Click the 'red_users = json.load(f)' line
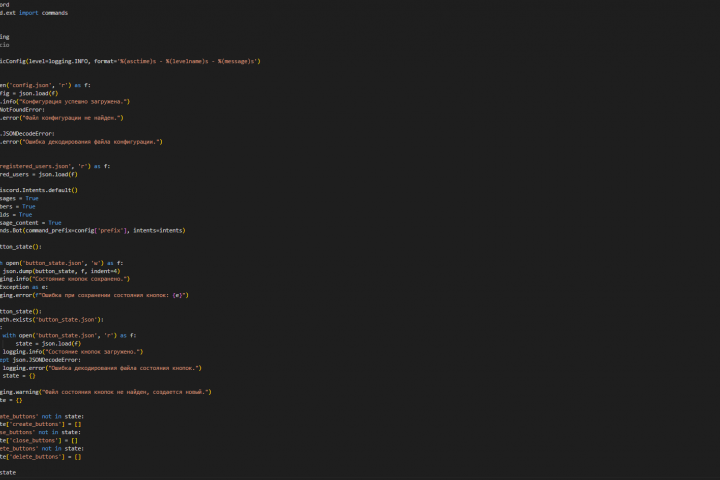The image size is (720, 480). point(39,175)
